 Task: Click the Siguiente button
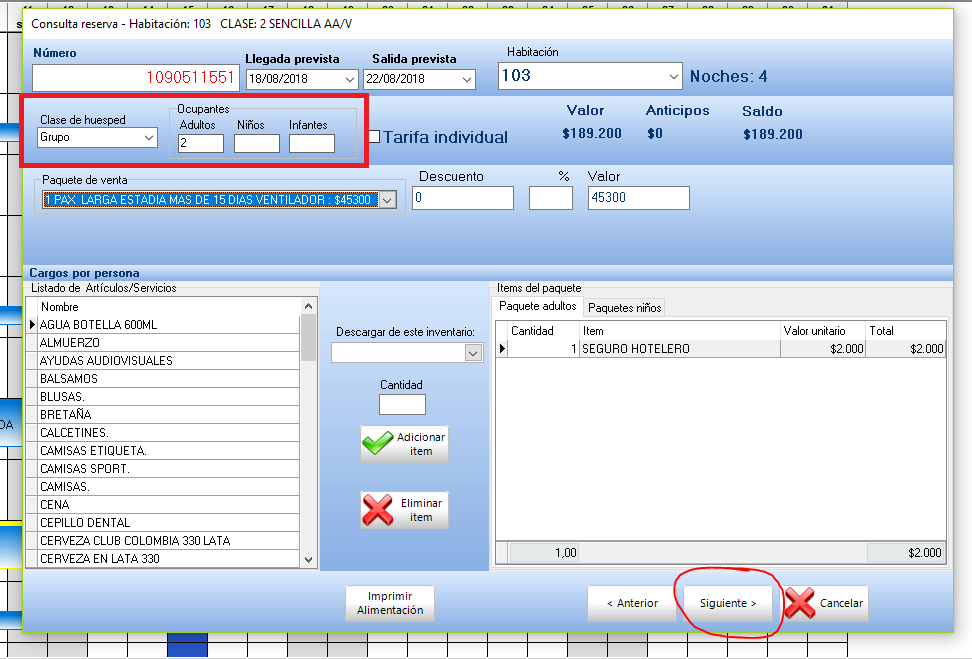click(x=727, y=603)
